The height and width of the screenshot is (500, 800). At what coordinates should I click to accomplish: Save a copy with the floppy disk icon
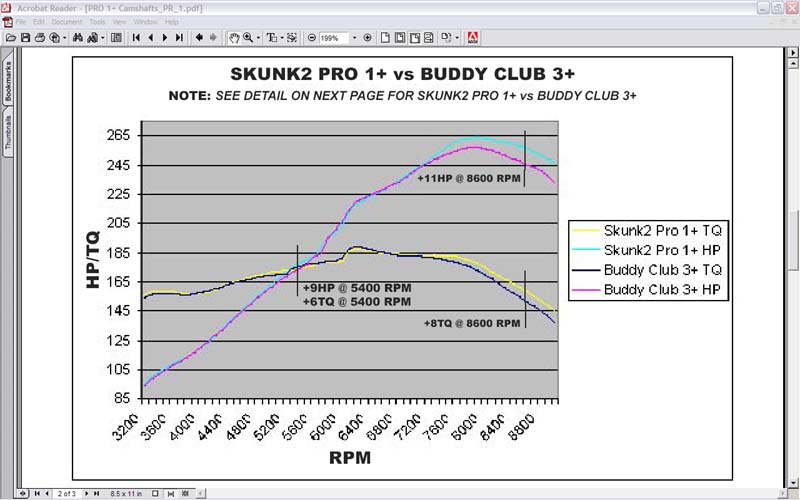tap(25, 38)
